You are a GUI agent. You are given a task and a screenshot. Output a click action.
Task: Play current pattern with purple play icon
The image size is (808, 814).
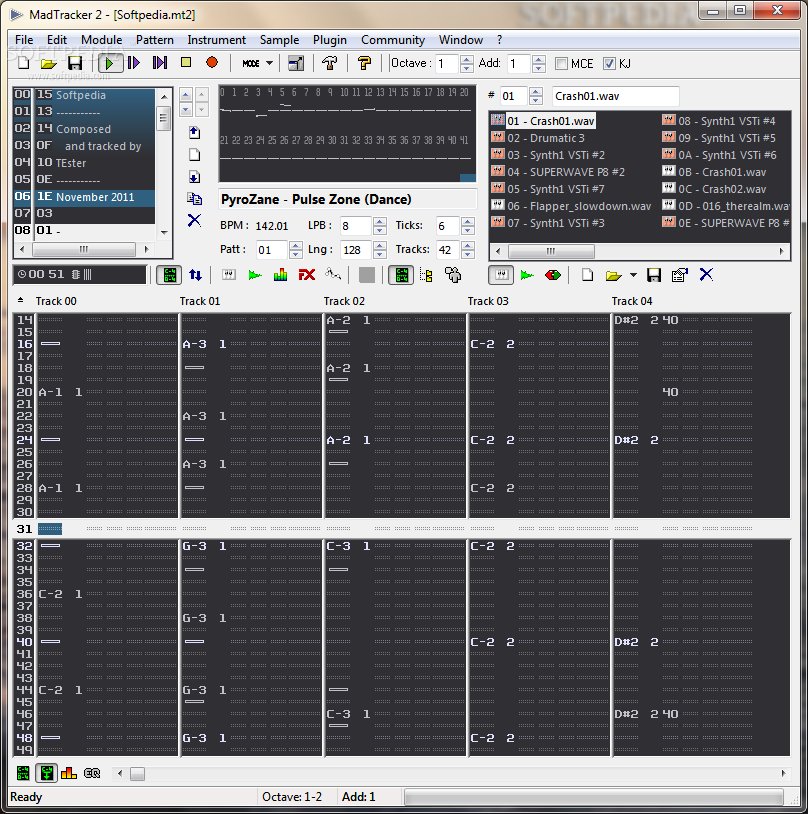133,63
